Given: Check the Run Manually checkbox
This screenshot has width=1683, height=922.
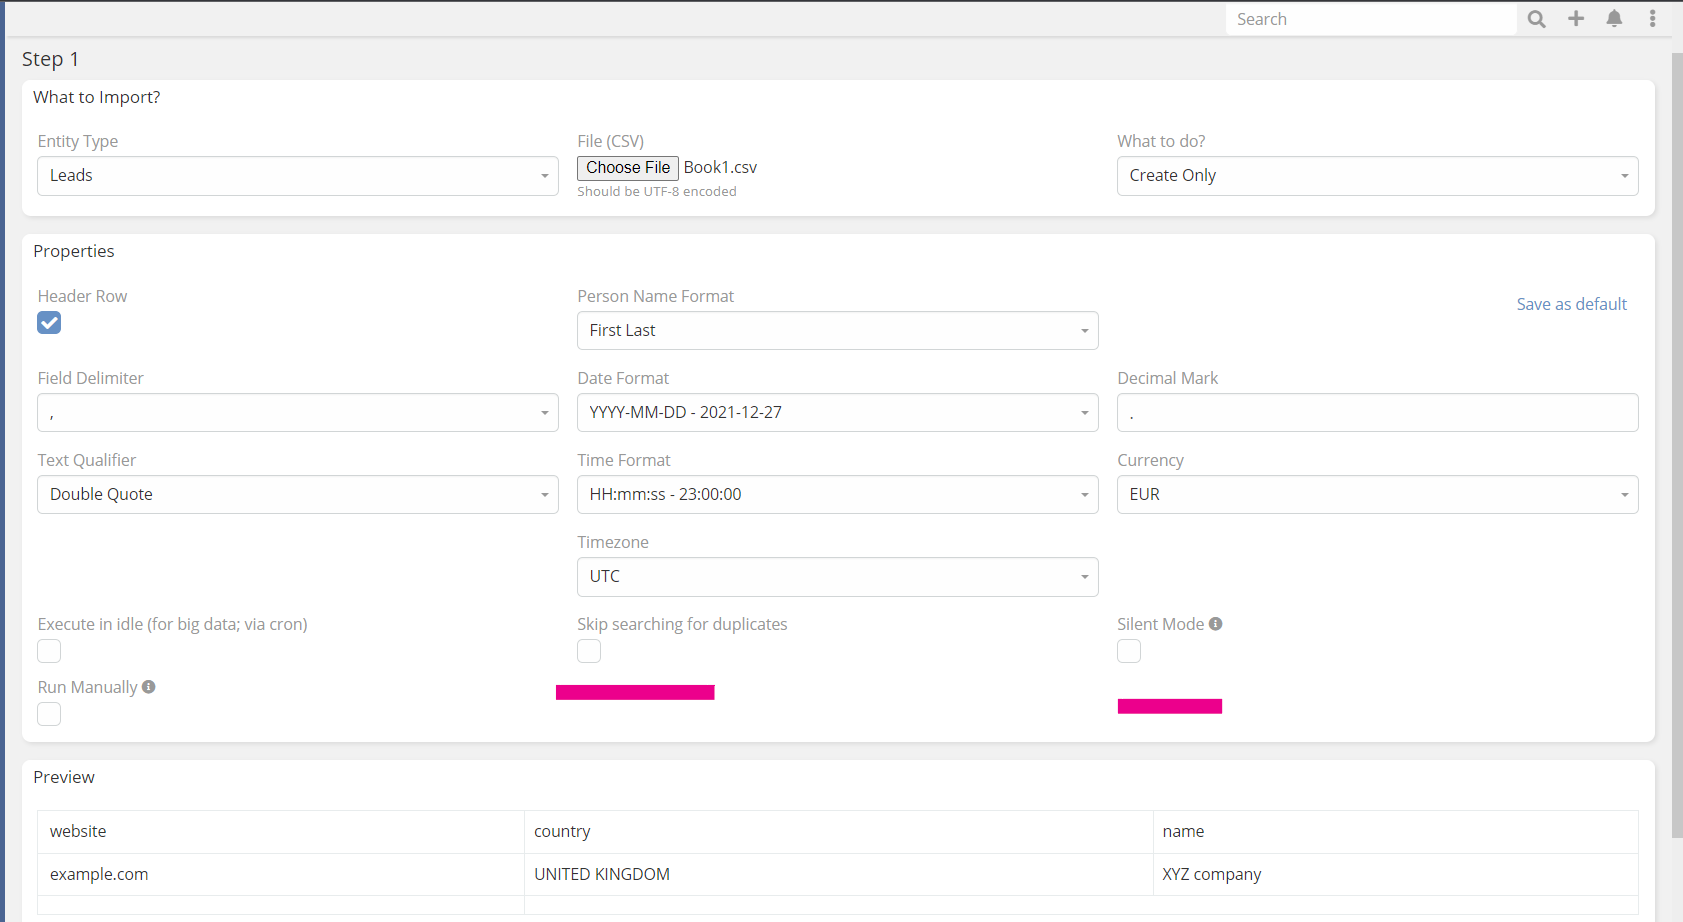Looking at the screenshot, I should click(x=49, y=714).
